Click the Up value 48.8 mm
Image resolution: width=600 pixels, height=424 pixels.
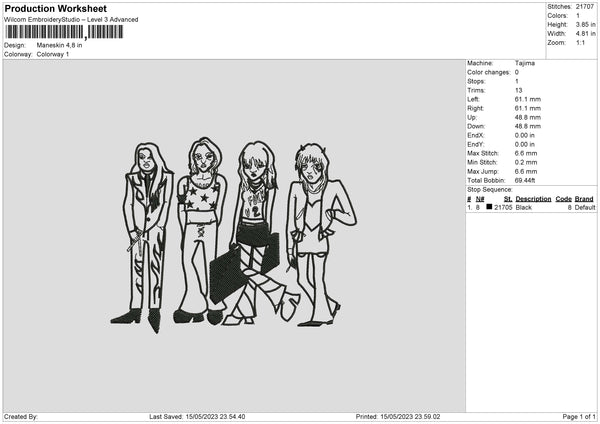pyautogui.click(x=528, y=117)
